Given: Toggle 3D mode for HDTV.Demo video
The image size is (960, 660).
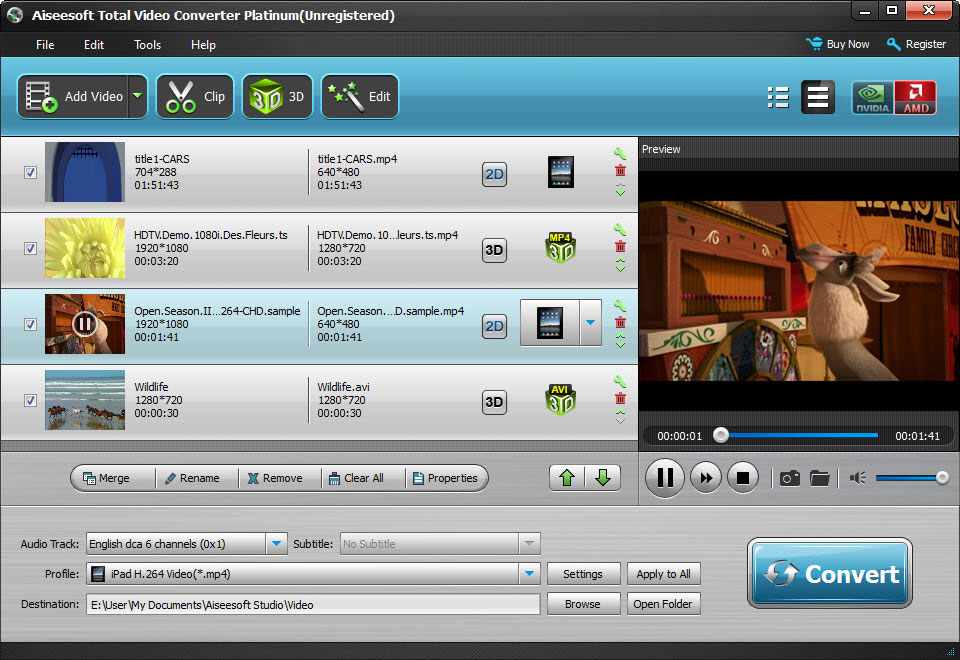Looking at the screenshot, I should [494, 249].
